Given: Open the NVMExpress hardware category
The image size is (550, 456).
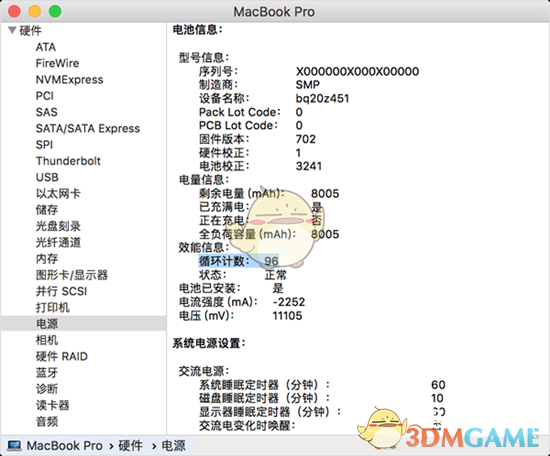Looking at the screenshot, I should (69, 80).
